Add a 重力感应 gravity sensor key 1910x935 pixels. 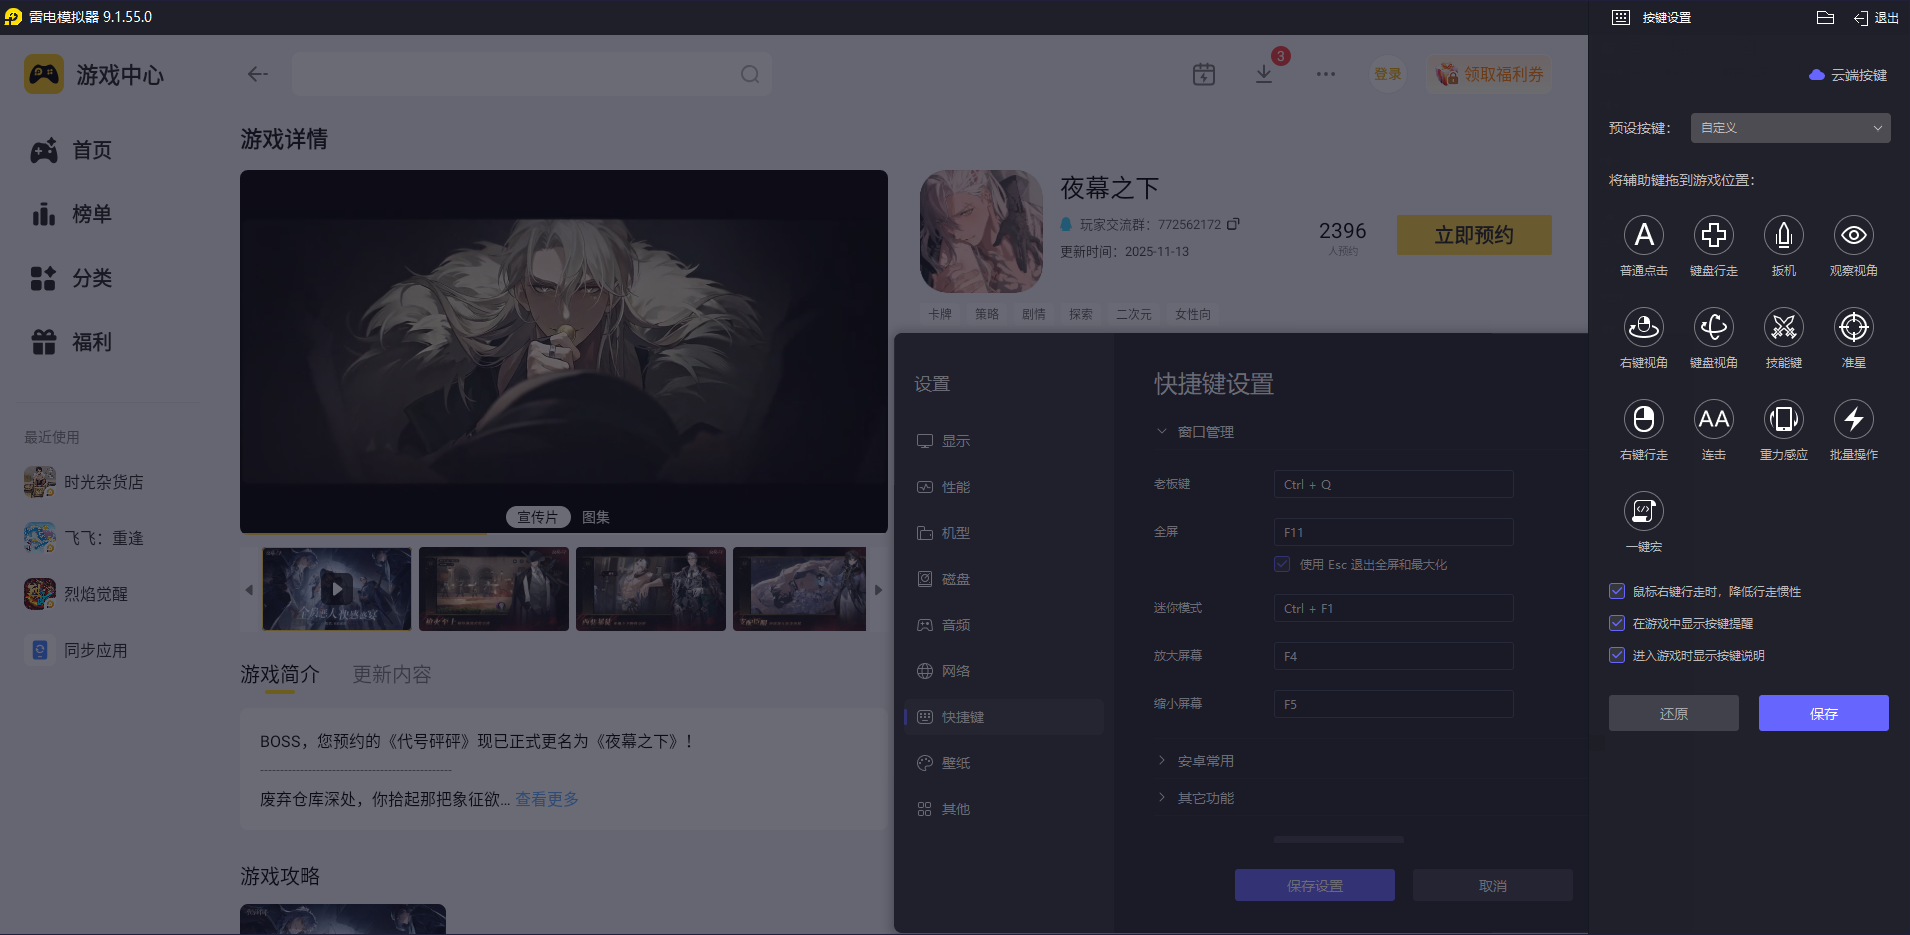[x=1784, y=419]
